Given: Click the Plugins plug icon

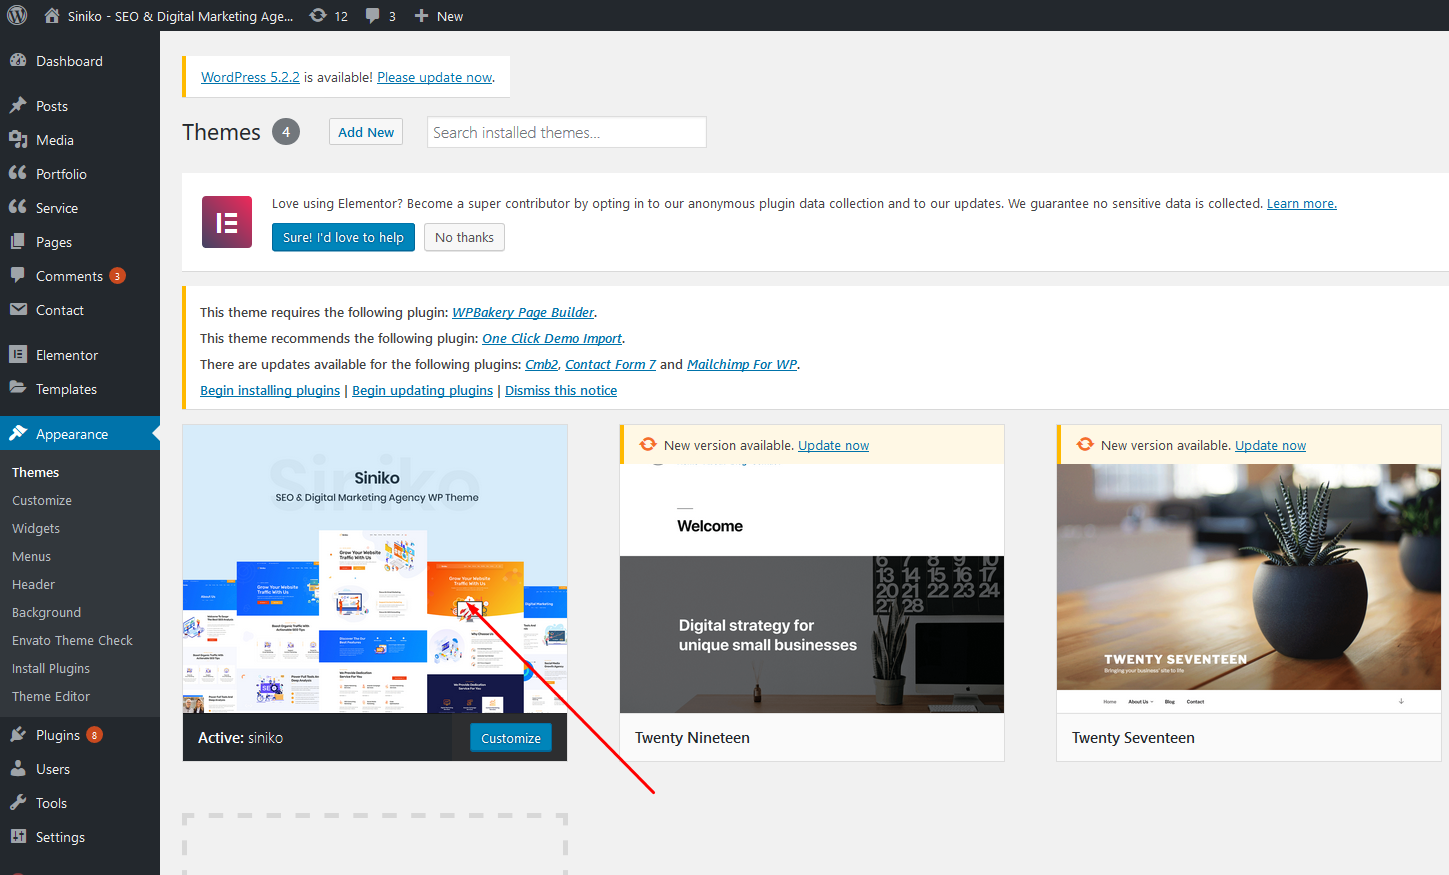Looking at the screenshot, I should click(18, 734).
